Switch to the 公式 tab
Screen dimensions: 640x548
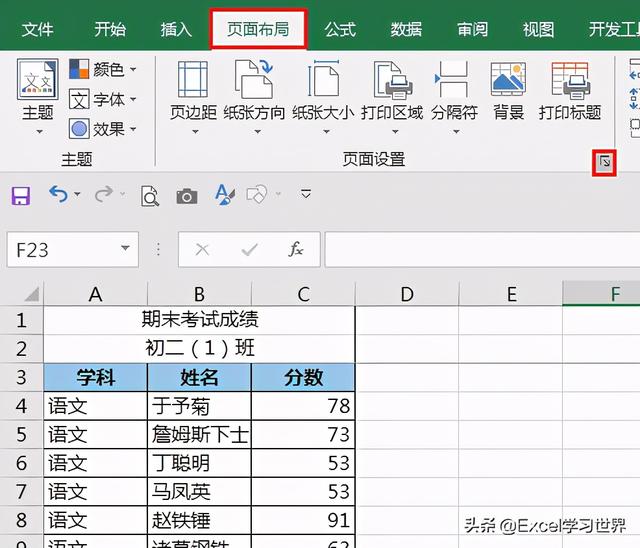click(340, 29)
